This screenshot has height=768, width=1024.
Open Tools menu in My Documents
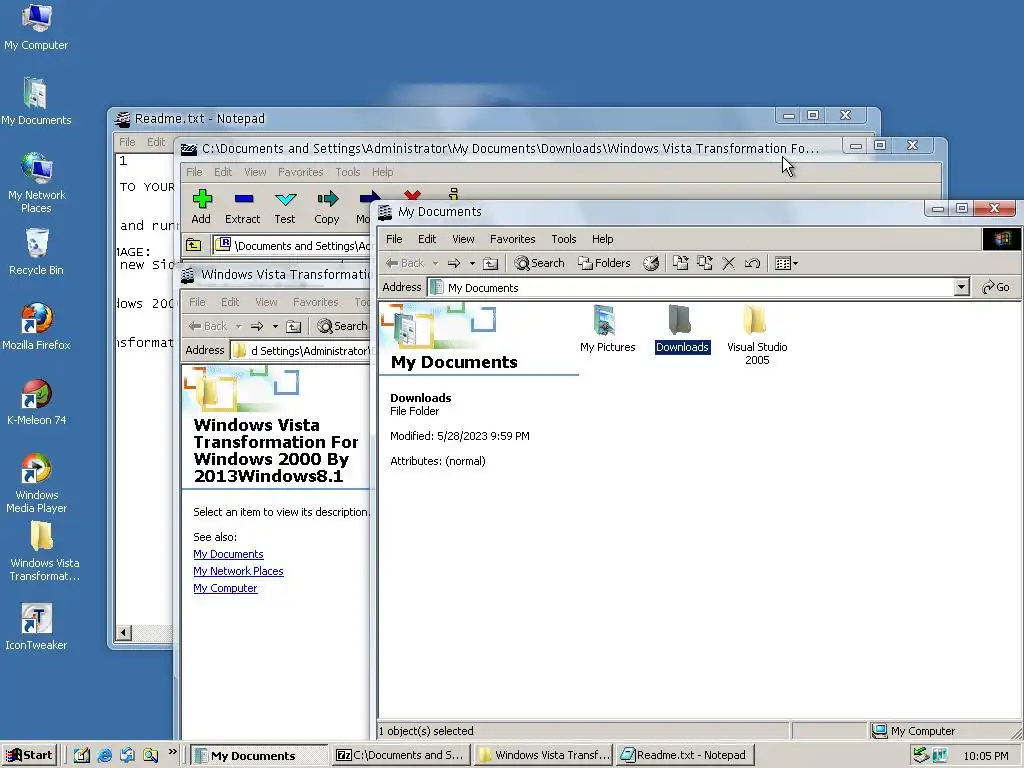click(x=564, y=239)
